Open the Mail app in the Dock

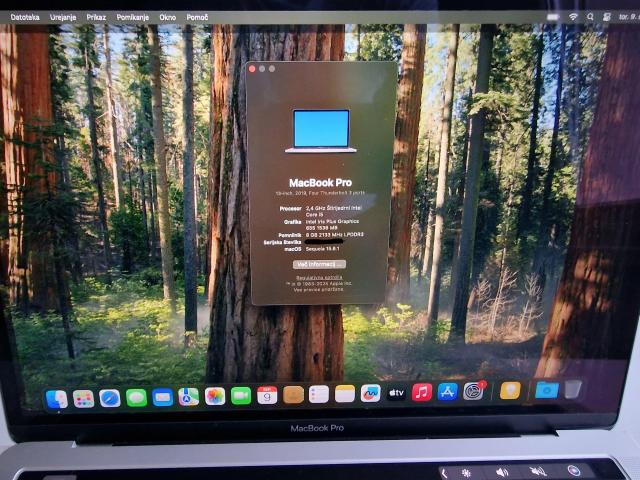(162, 397)
